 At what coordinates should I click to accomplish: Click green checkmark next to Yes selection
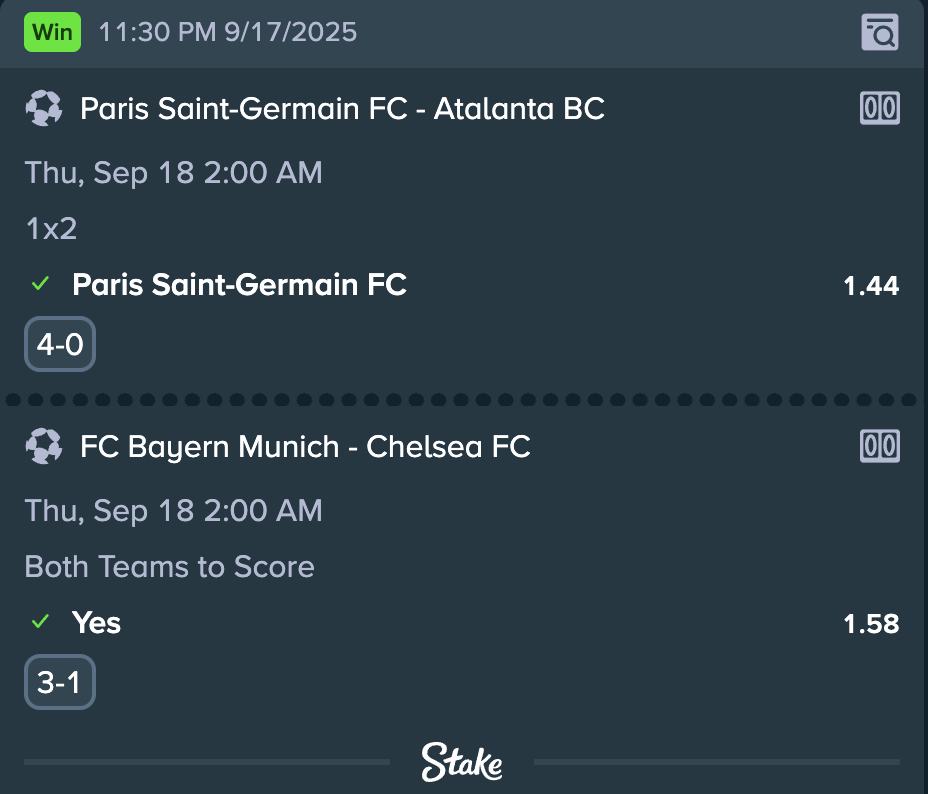point(40,622)
